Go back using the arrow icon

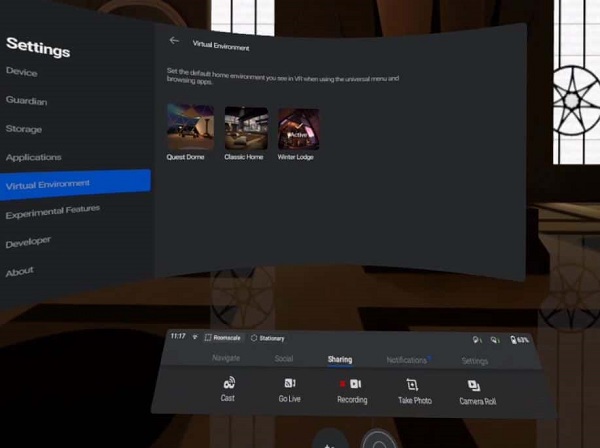pos(174,41)
